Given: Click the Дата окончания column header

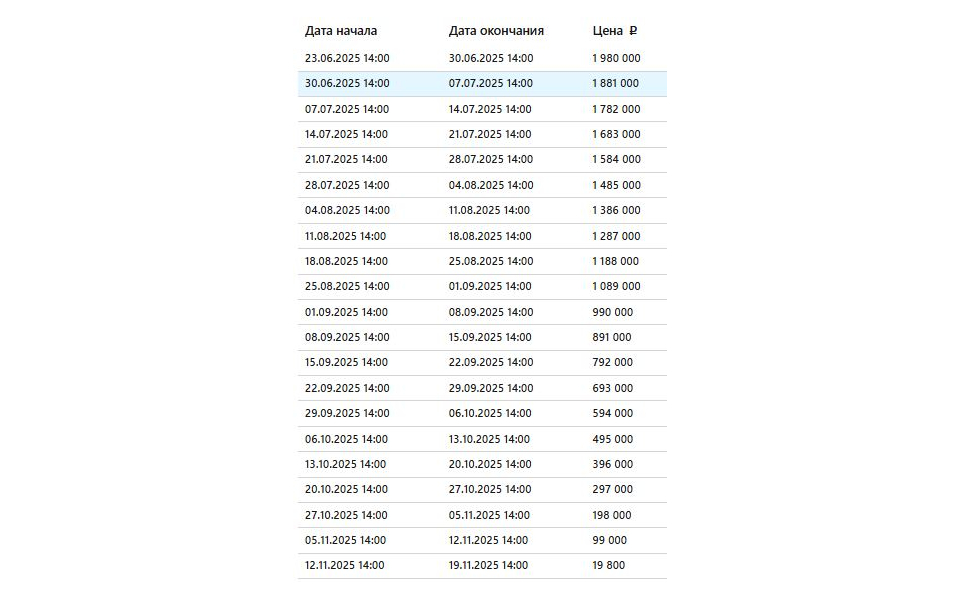Looking at the screenshot, I should click(496, 31).
